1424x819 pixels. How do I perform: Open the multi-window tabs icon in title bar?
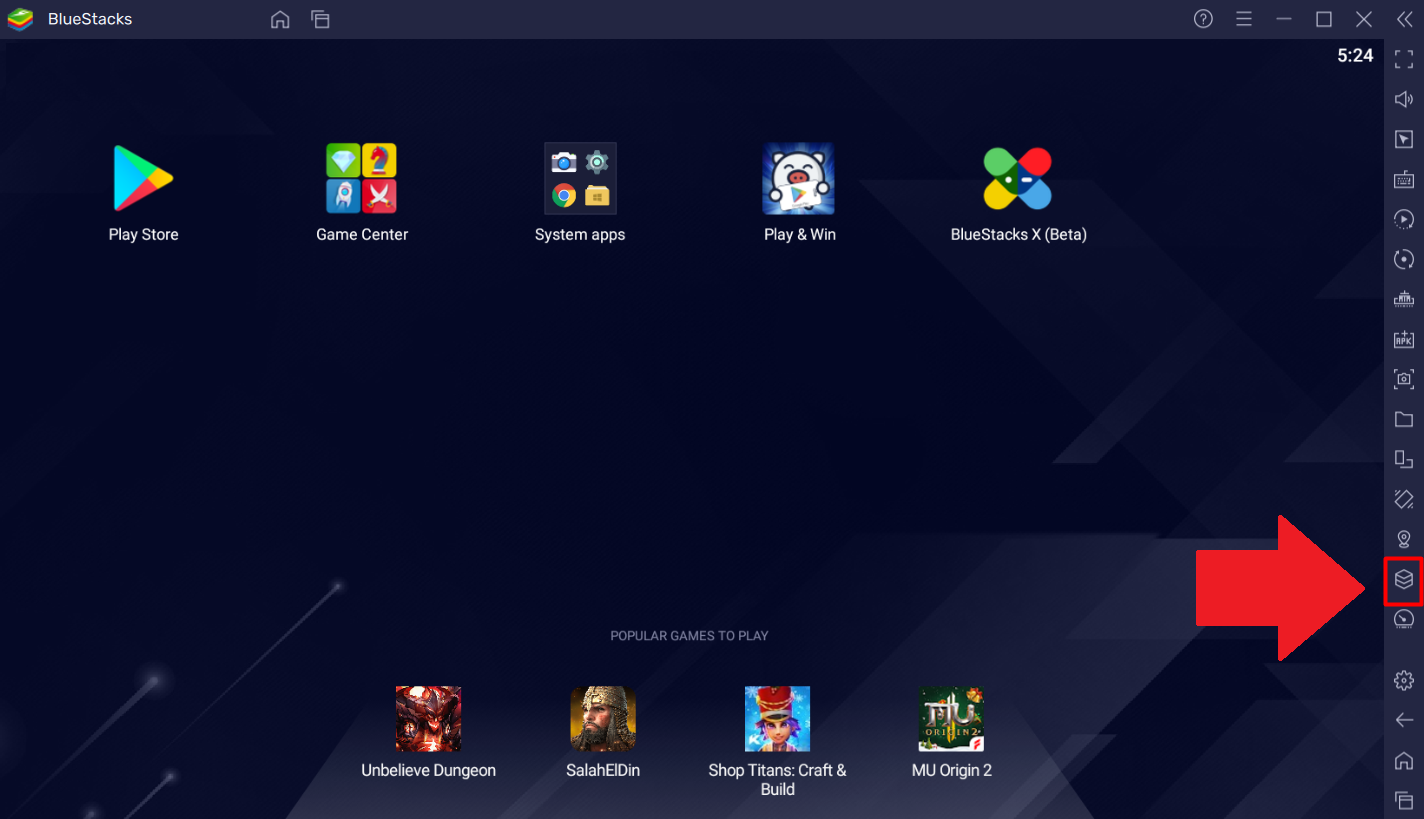[x=320, y=19]
